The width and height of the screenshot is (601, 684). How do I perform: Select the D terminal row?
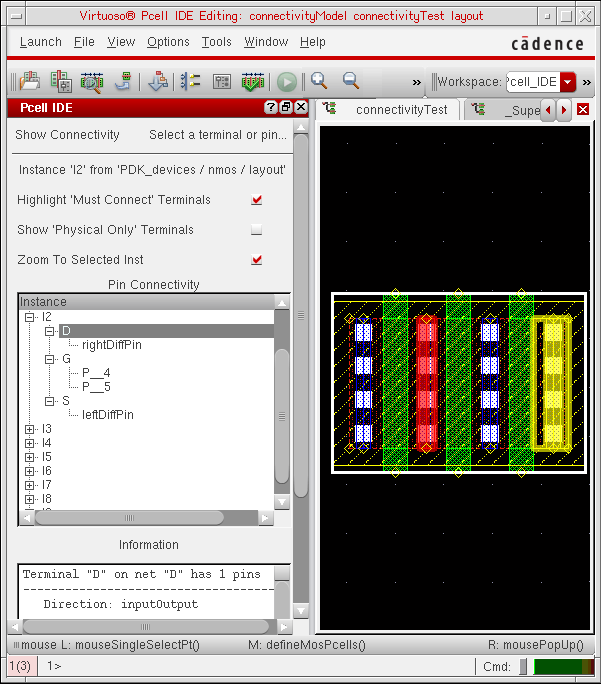166,331
